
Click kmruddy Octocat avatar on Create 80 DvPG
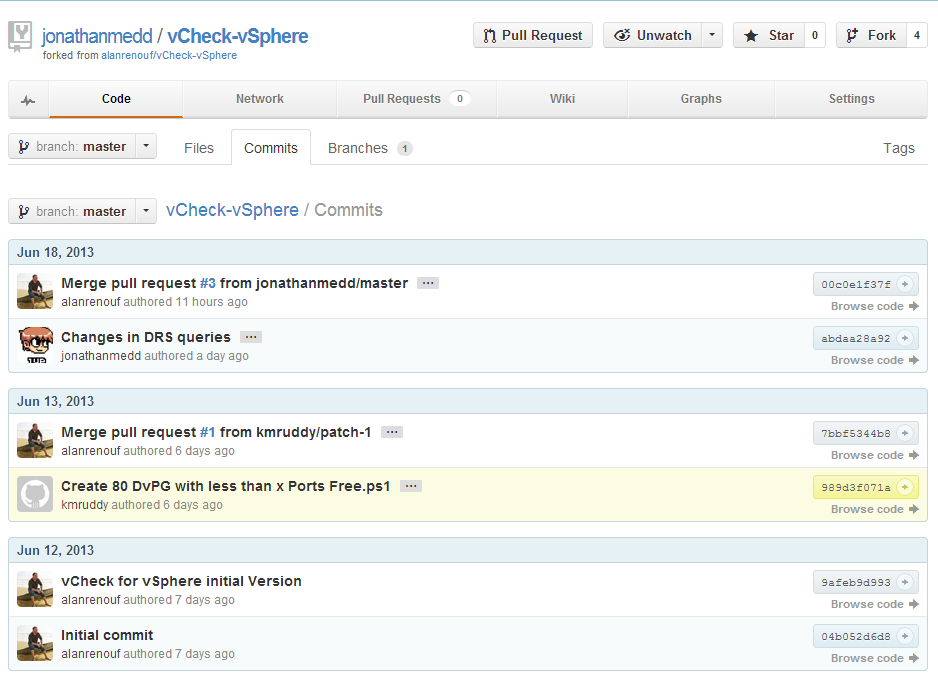35,494
